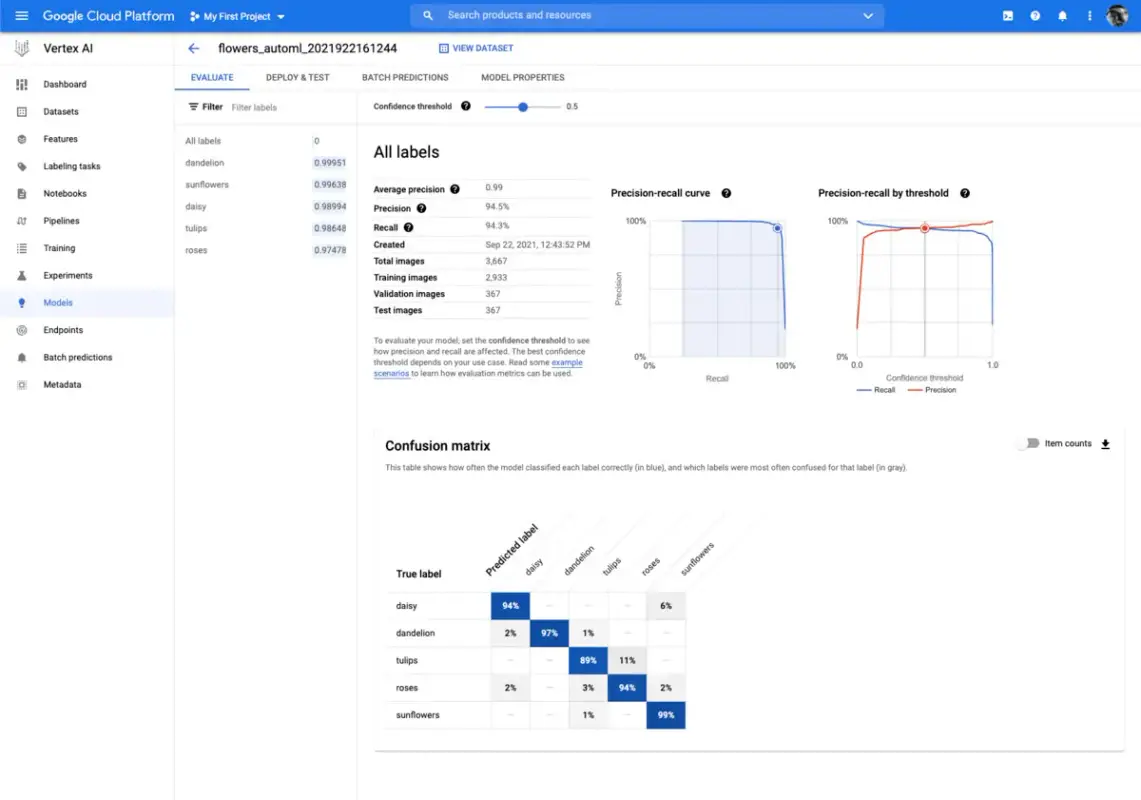Open the My First Project selector
The image size is (1141, 800).
tap(236, 16)
